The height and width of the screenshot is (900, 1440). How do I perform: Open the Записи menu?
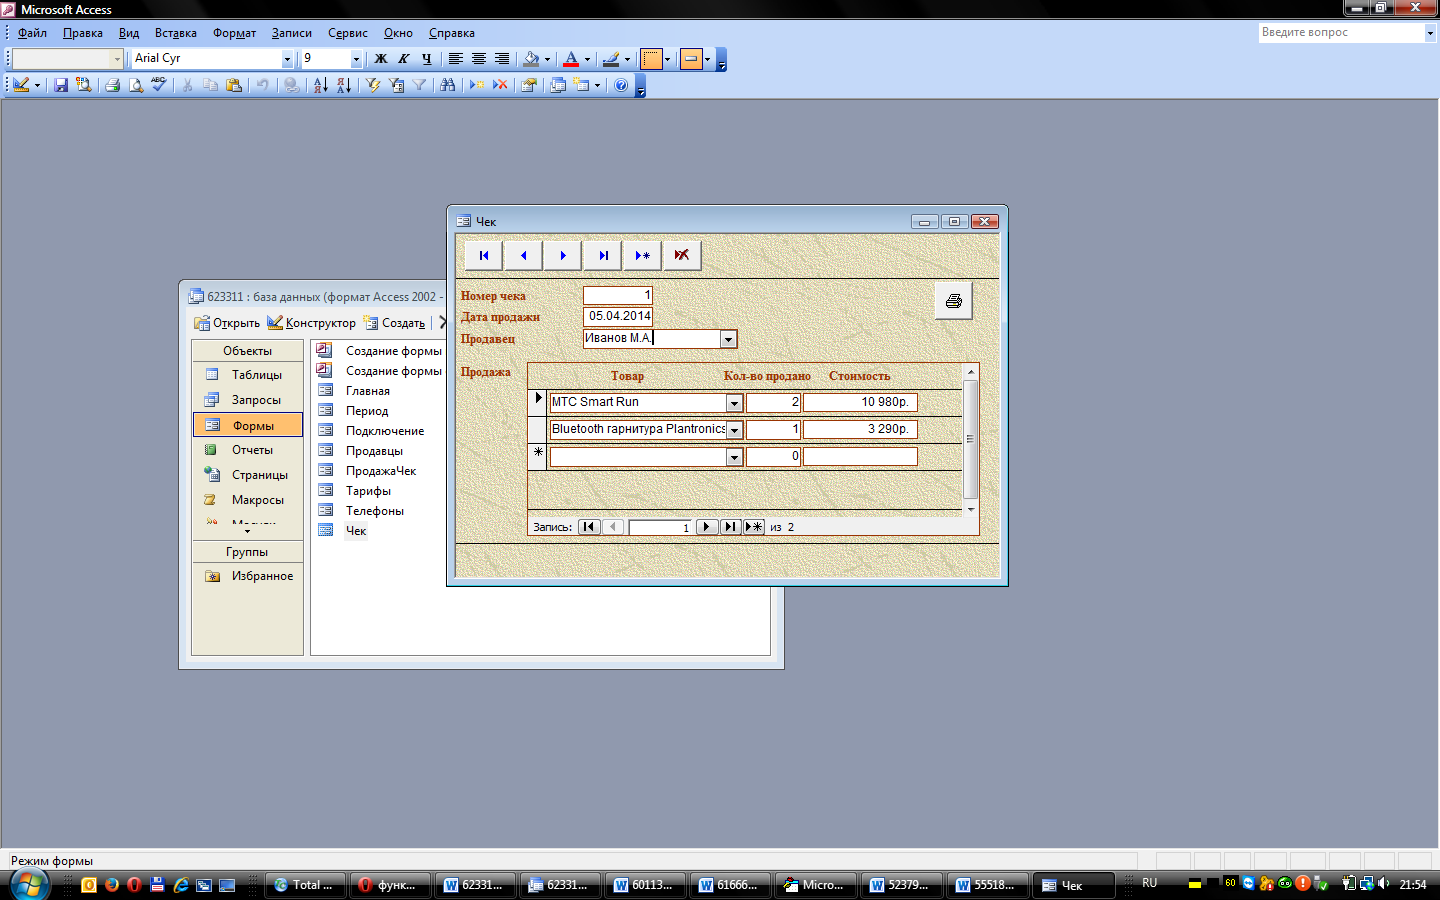[x=291, y=33]
